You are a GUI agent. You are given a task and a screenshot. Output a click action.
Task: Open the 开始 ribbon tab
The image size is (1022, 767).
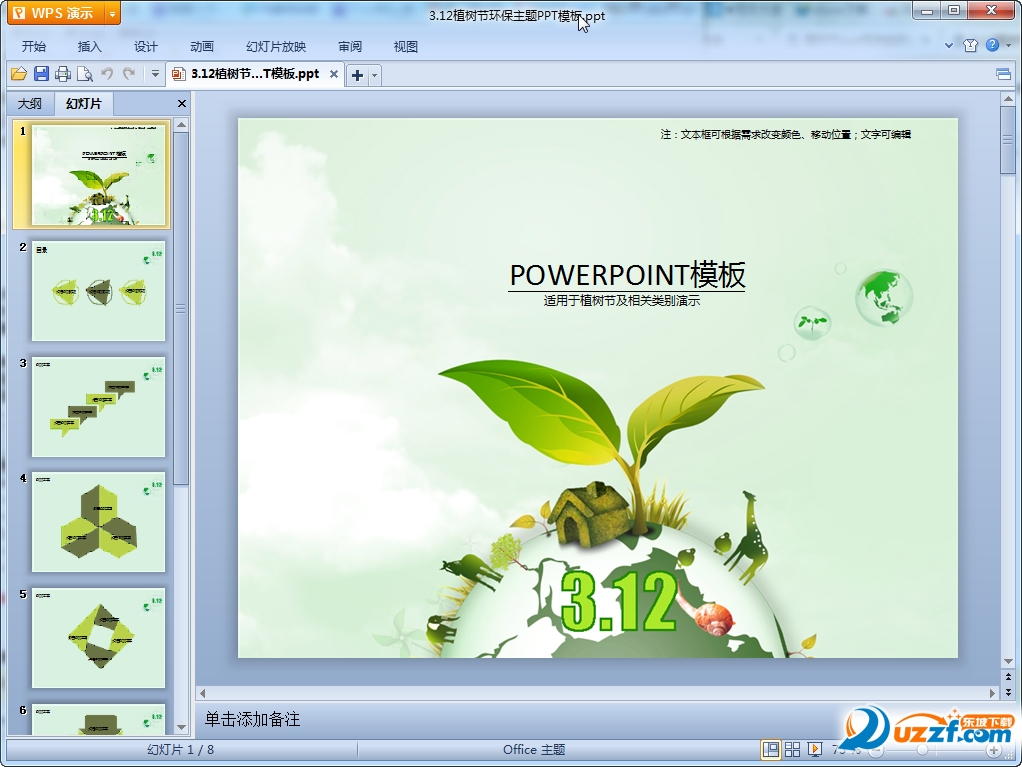click(34, 47)
